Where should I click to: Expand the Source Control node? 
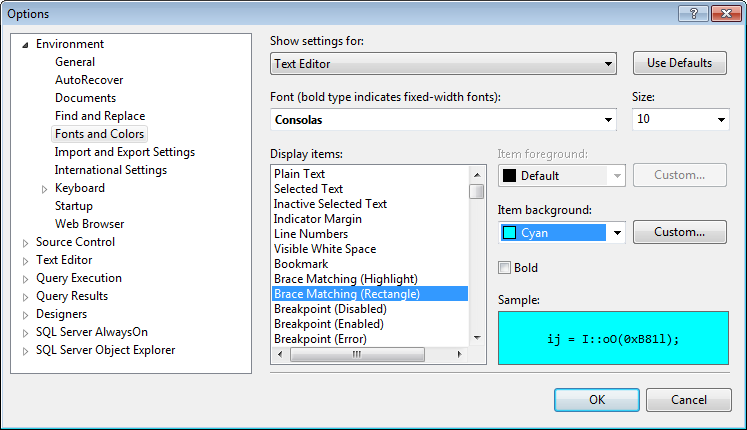point(26,242)
